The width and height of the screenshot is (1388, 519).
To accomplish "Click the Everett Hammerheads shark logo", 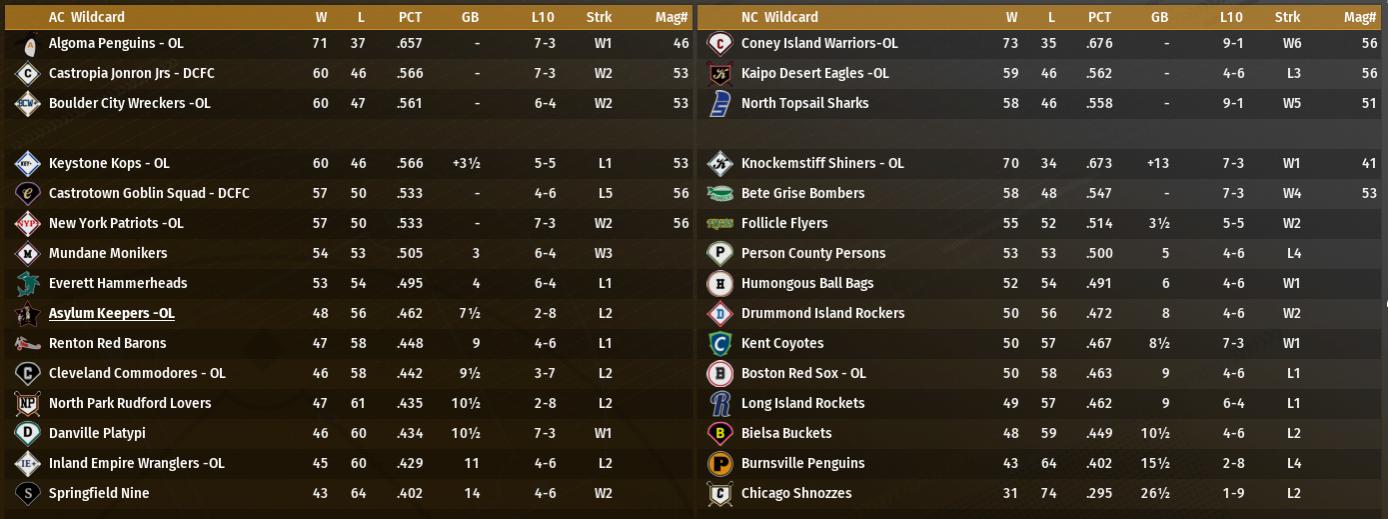I will [x=28, y=284].
